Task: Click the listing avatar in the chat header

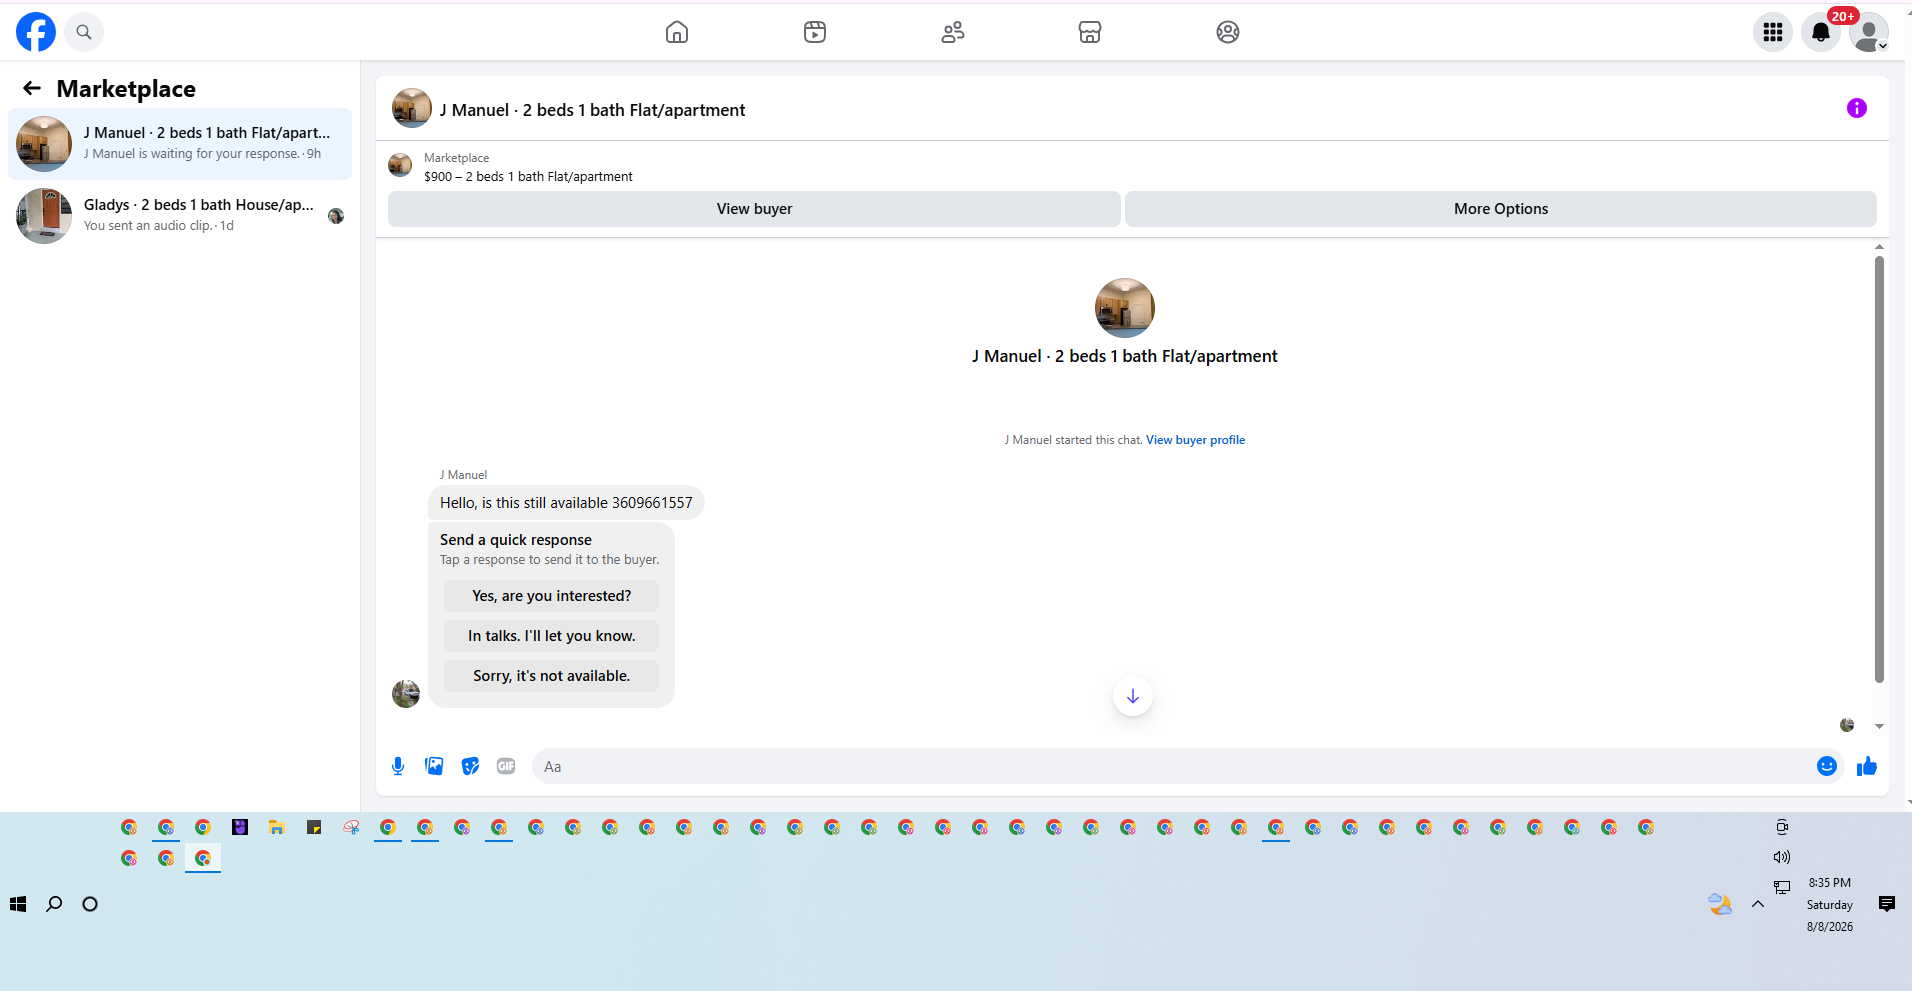Action: 412,108
